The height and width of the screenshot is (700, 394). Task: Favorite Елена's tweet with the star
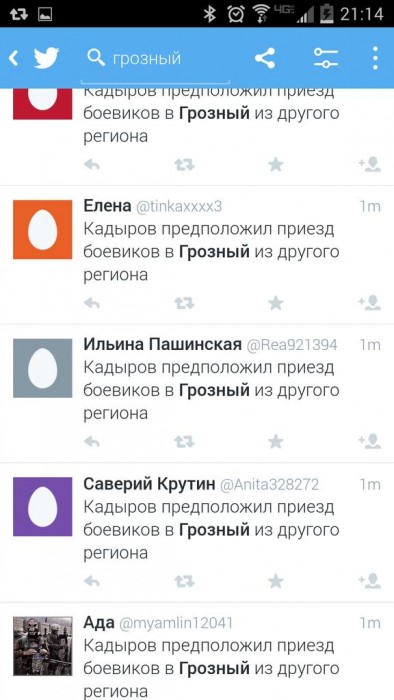tap(276, 304)
